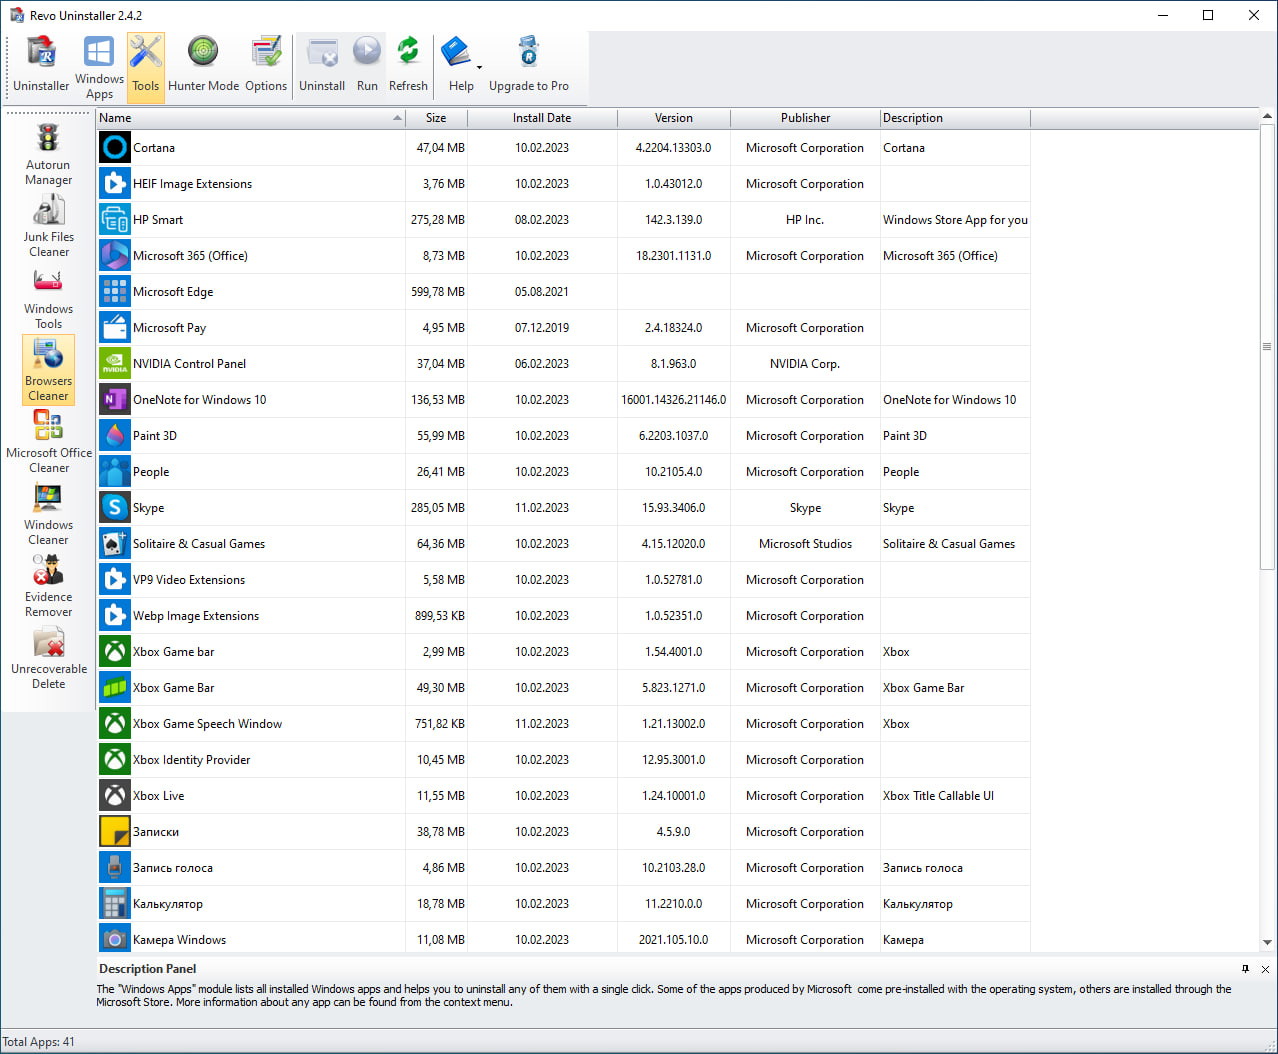Viewport: 1278px width, 1054px height.
Task: Click vertical scrollbar thumb
Action: tap(1267, 346)
